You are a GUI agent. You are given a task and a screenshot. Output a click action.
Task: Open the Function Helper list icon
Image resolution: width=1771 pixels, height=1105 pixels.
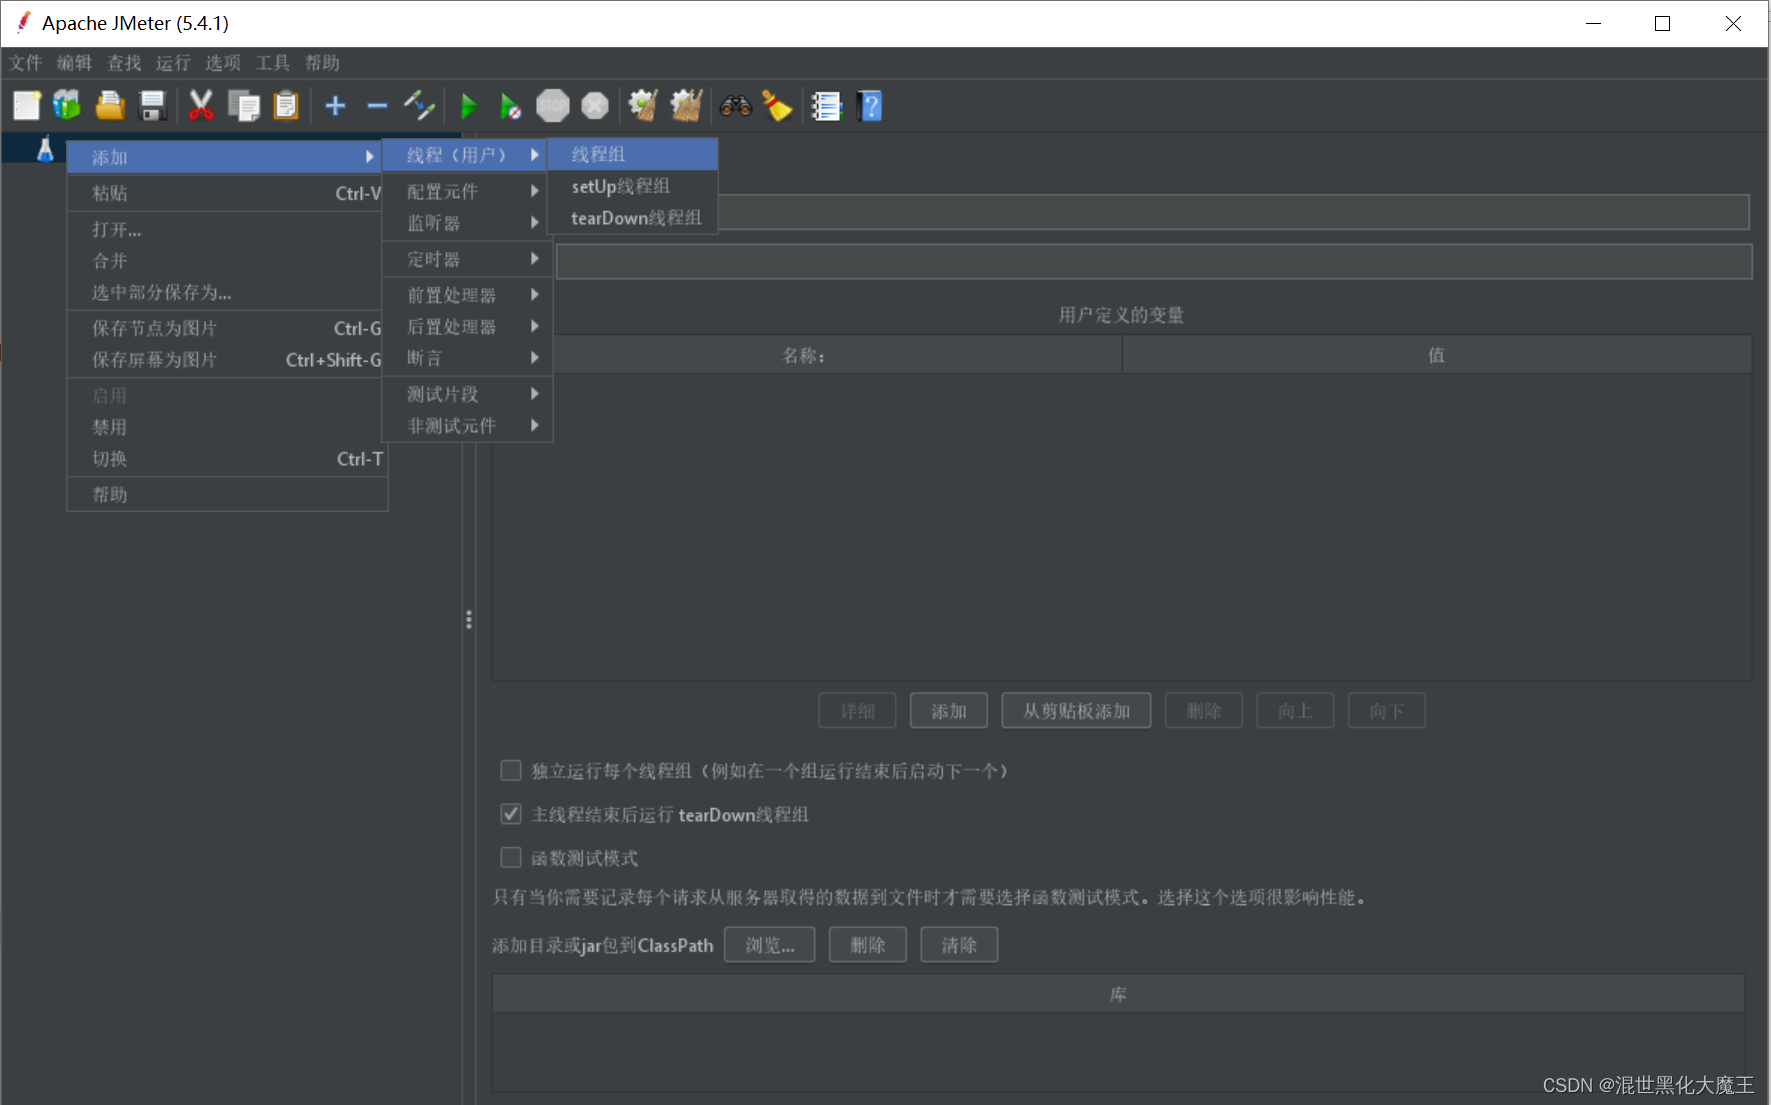click(826, 105)
